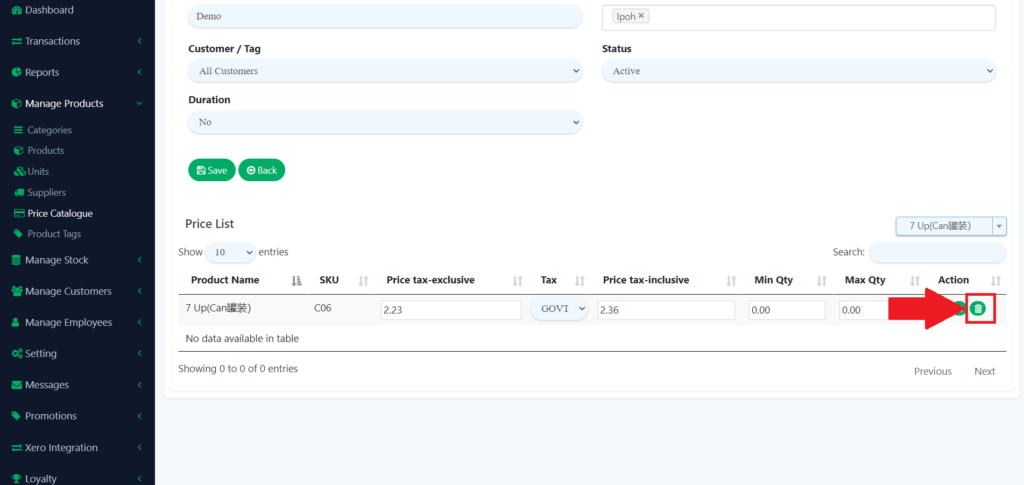Click the Dashboard icon in the sidebar
The image size is (1024, 485).
pos(16,10)
